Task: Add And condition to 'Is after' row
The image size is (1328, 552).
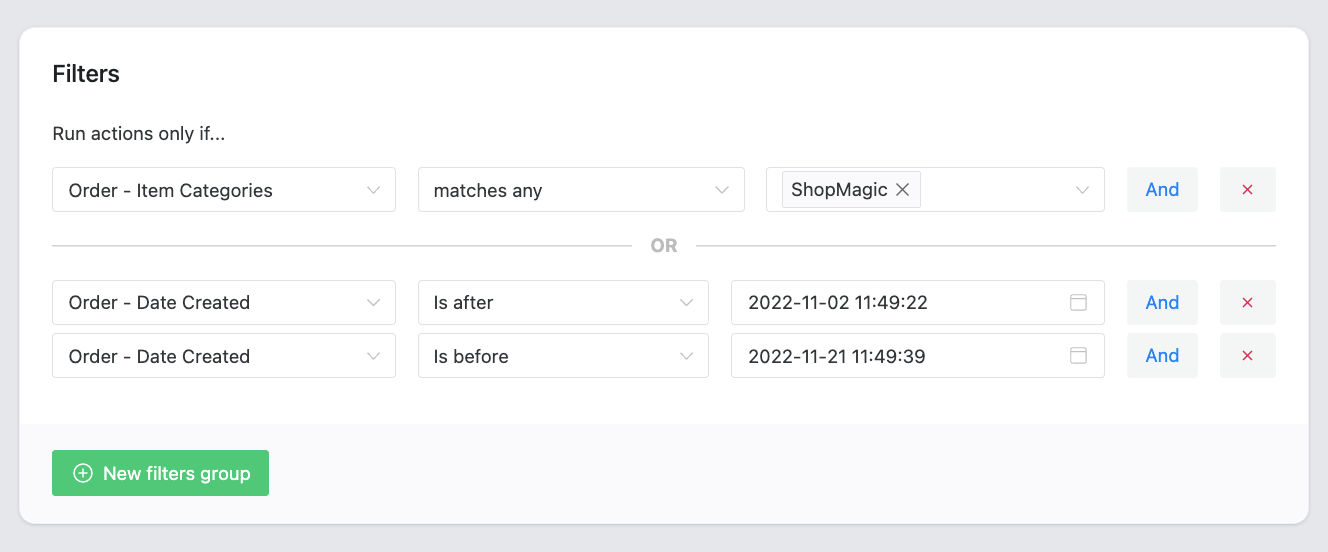Action: coord(1162,302)
